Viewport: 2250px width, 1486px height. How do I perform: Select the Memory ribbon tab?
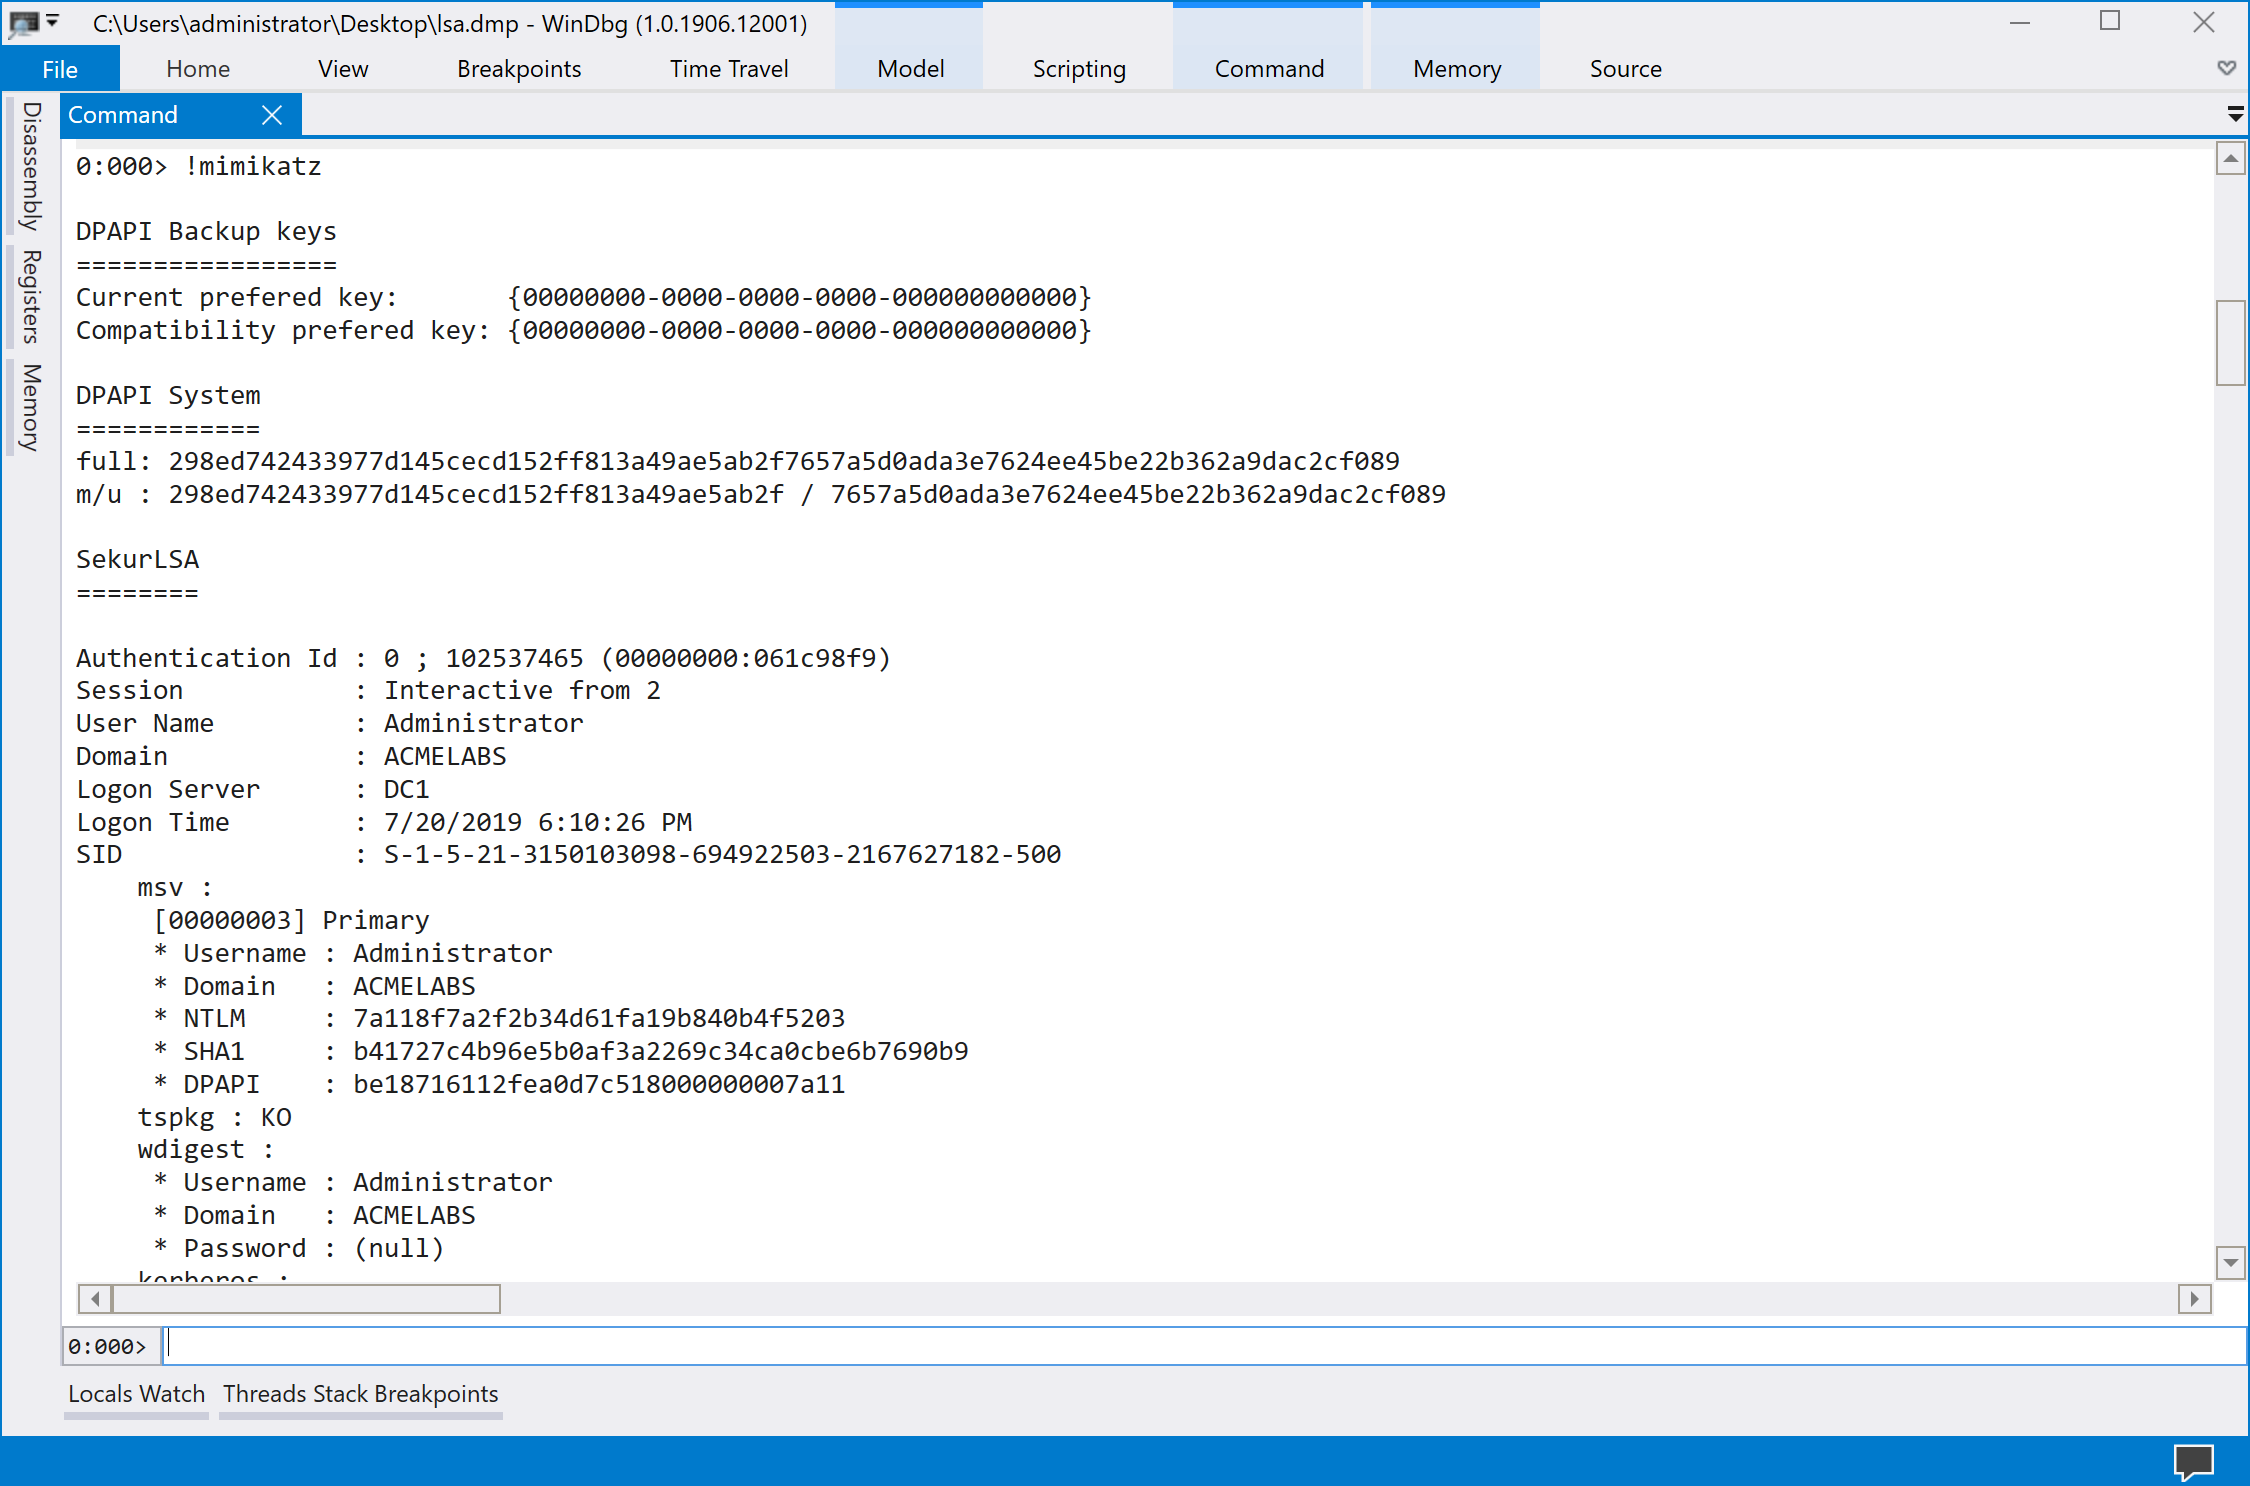(x=1456, y=68)
